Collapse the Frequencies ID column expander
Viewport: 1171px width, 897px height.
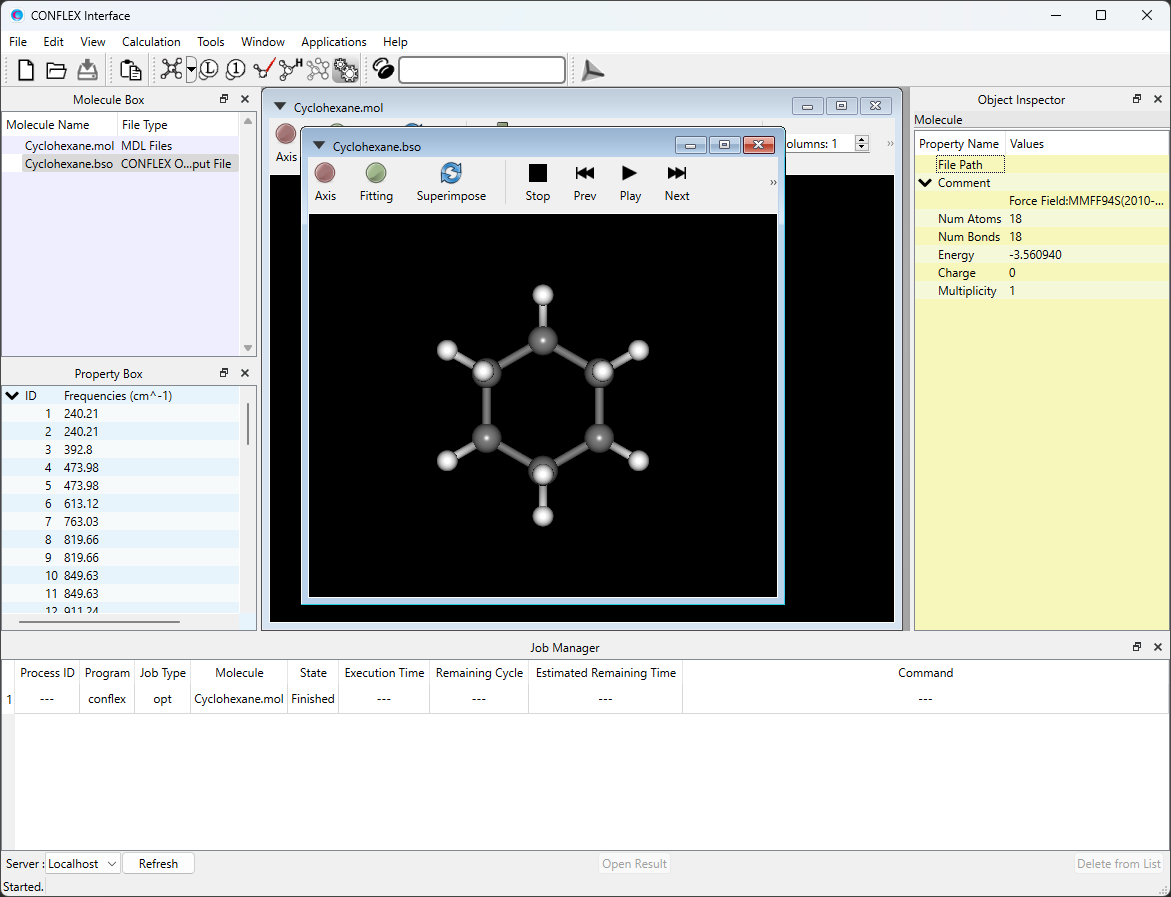point(12,396)
